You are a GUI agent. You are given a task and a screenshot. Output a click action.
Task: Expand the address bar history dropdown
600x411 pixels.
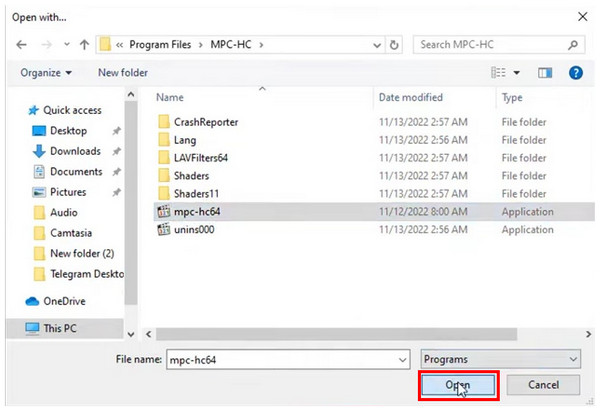377,45
